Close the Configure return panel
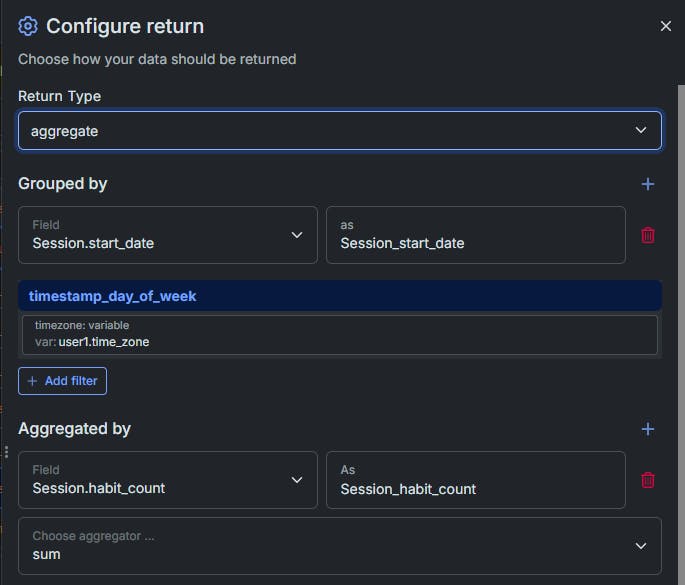The width and height of the screenshot is (685, 585). tap(665, 26)
